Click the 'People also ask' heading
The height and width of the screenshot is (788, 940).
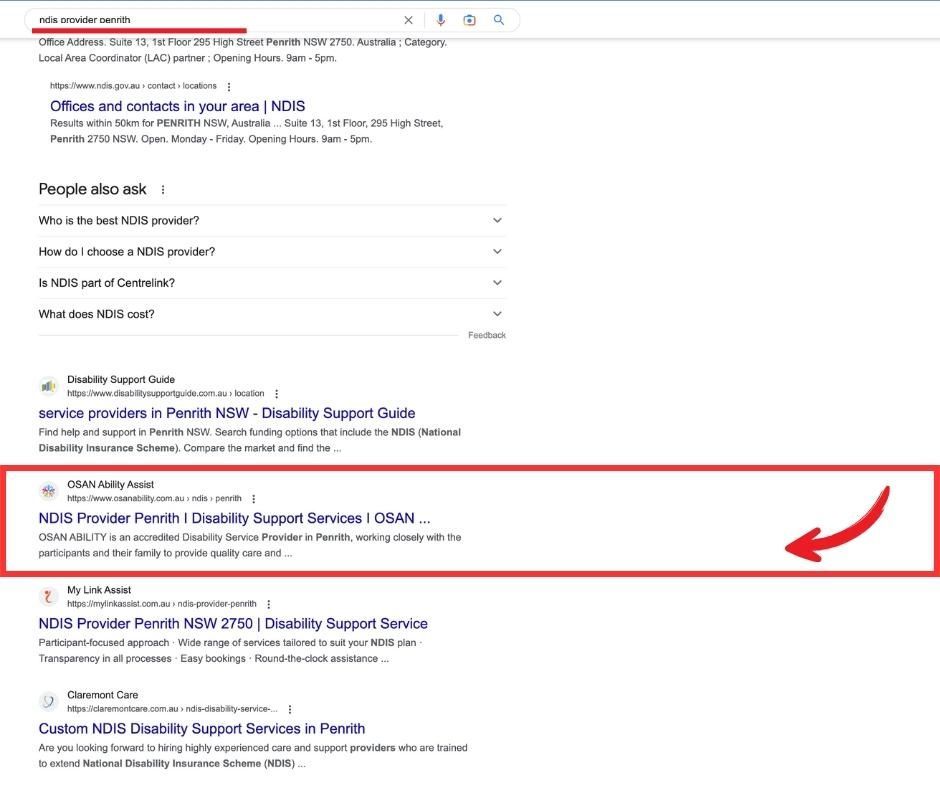(x=92, y=190)
